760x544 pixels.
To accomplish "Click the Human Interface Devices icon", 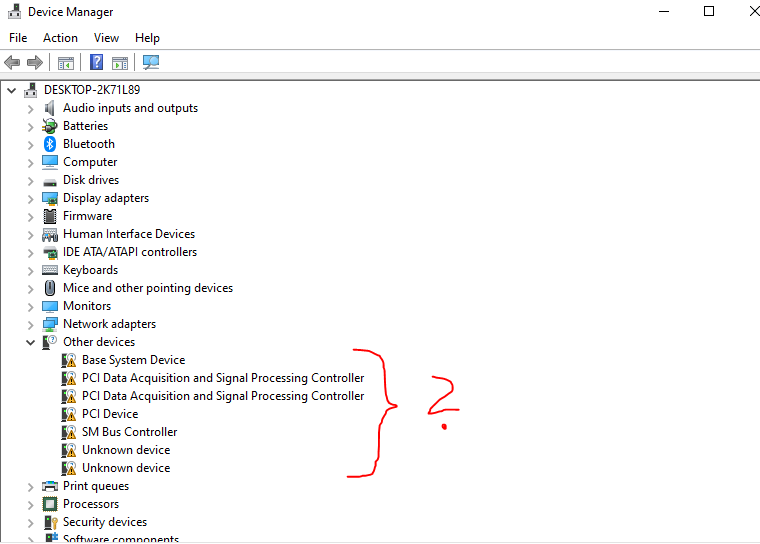I will pos(50,235).
